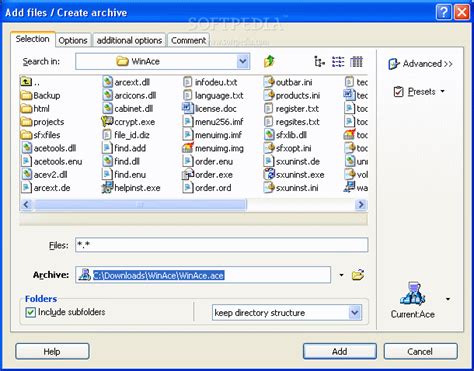Select the products.ini file
Image resolution: width=474 pixels, height=371 pixels.
click(x=292, y=96)
